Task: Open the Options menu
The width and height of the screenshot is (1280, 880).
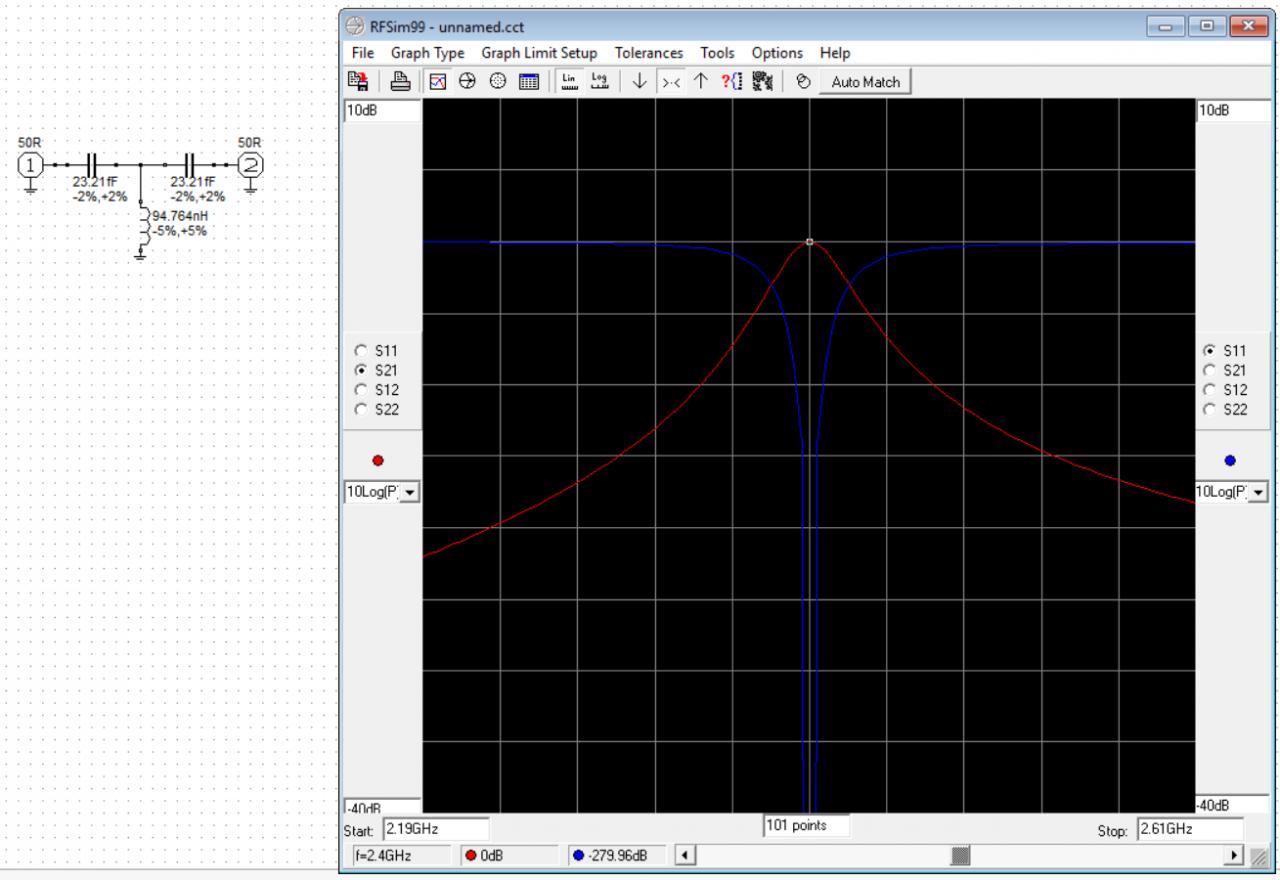Action: pyautogui.click(x=777, y=53)
